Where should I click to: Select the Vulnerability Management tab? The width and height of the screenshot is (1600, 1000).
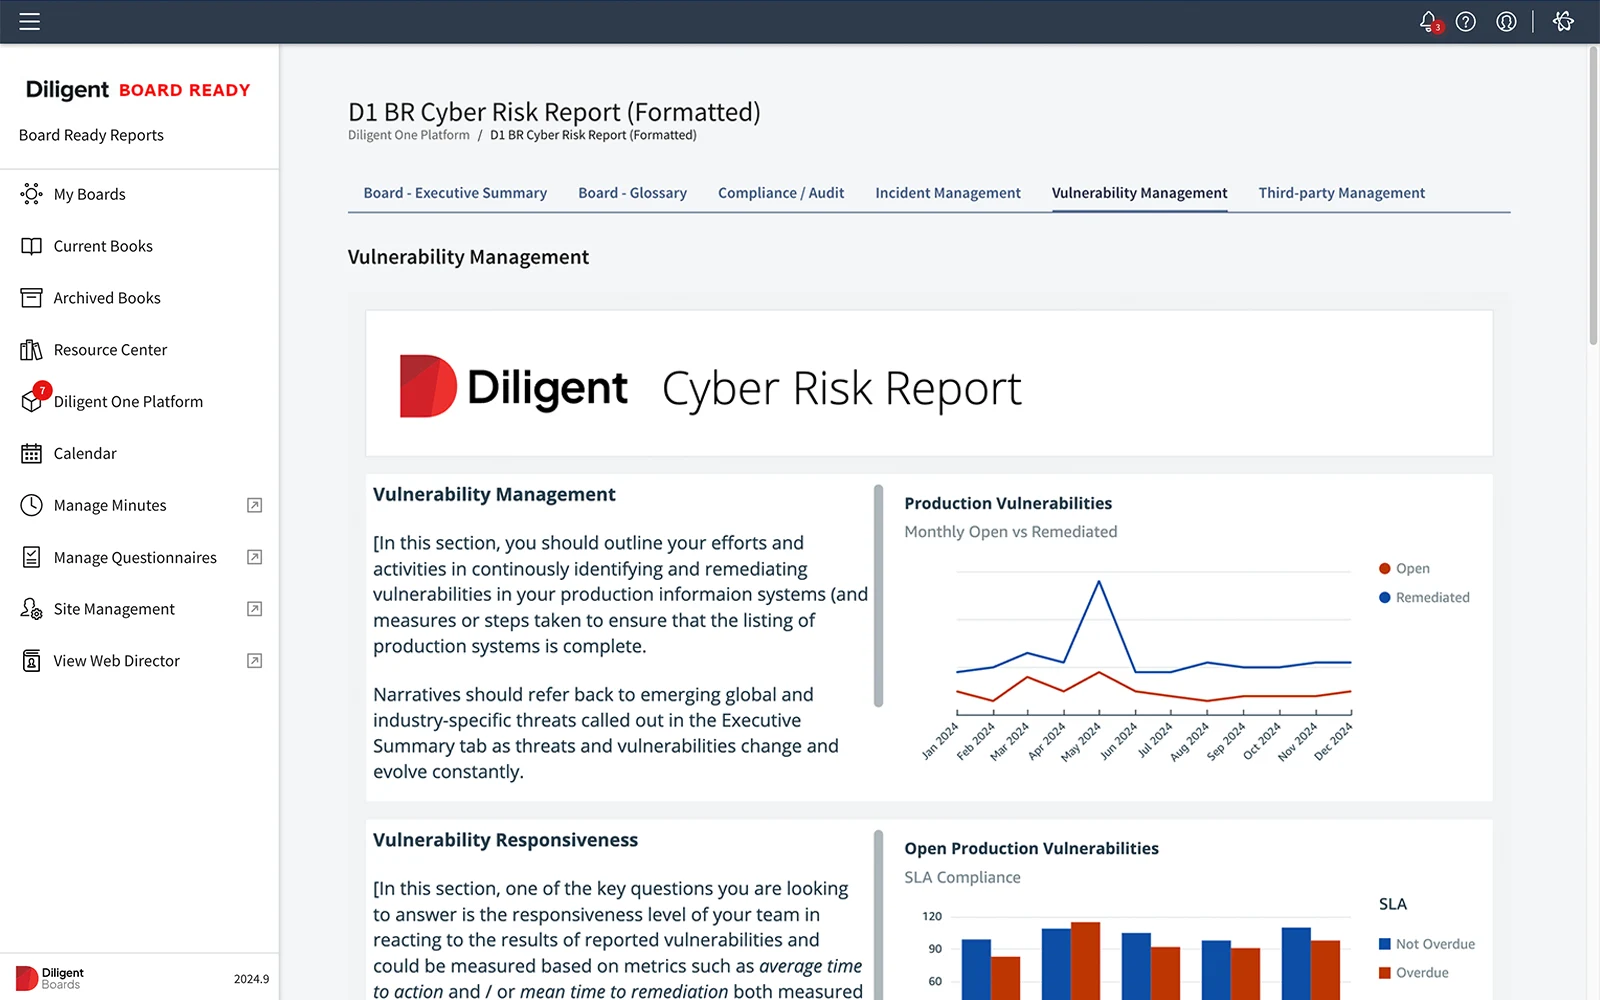(x=1139, y=193)
